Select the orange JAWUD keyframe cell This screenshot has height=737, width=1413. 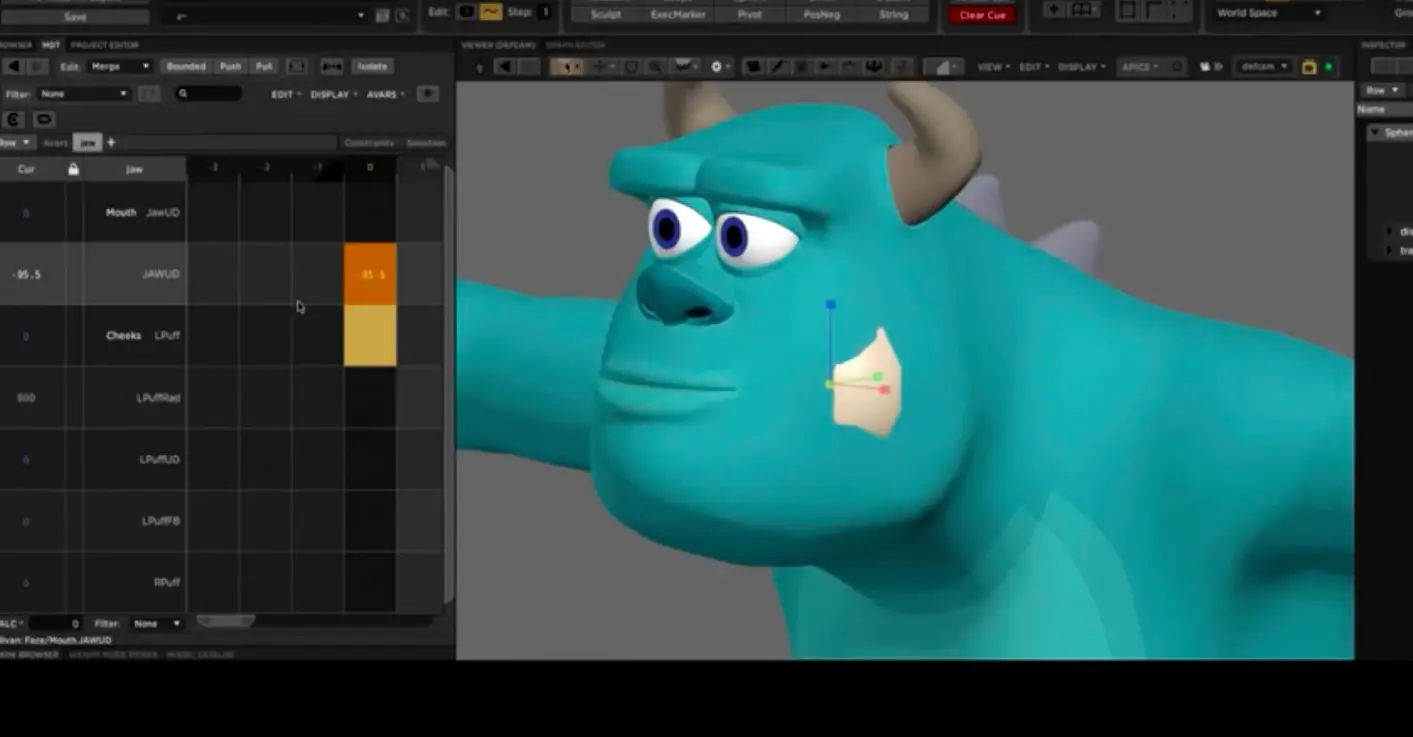370,273
